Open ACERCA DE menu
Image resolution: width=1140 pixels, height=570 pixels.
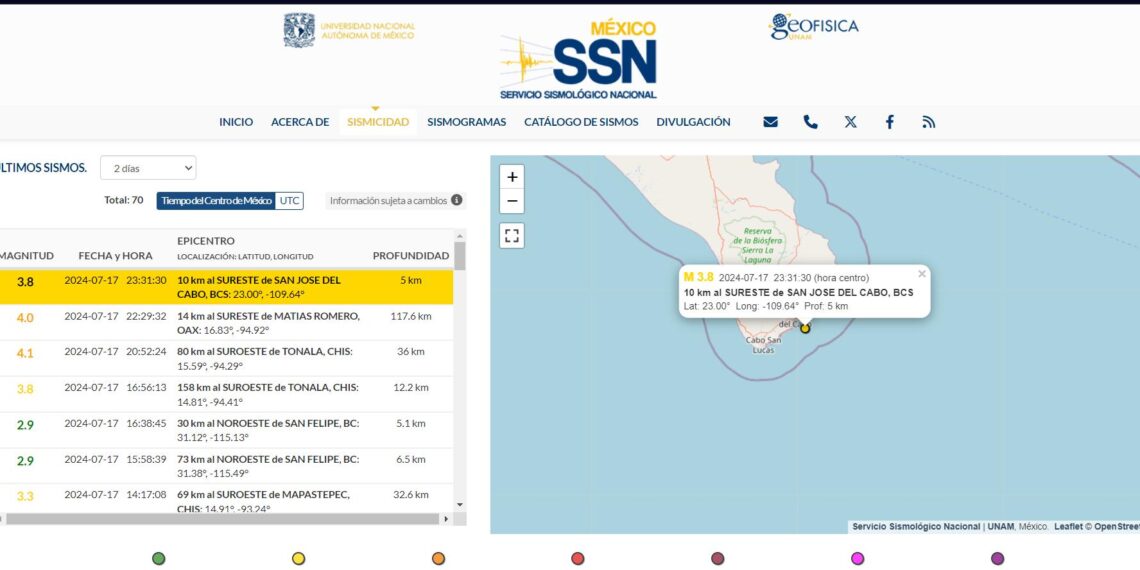[x=300, y=122]
